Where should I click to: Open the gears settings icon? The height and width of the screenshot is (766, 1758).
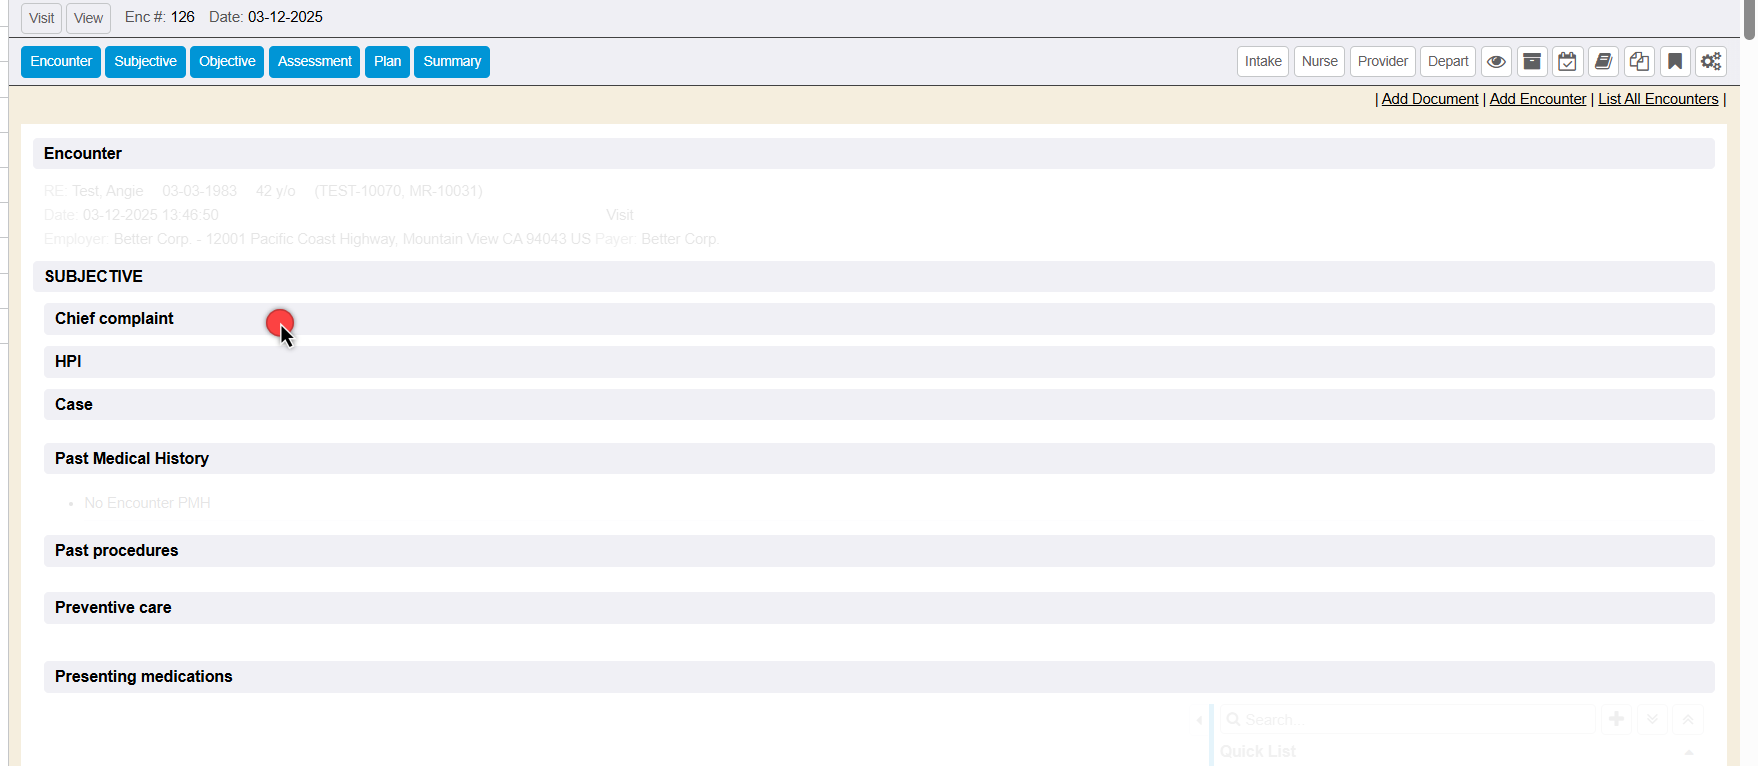(x=1711, y=62)
